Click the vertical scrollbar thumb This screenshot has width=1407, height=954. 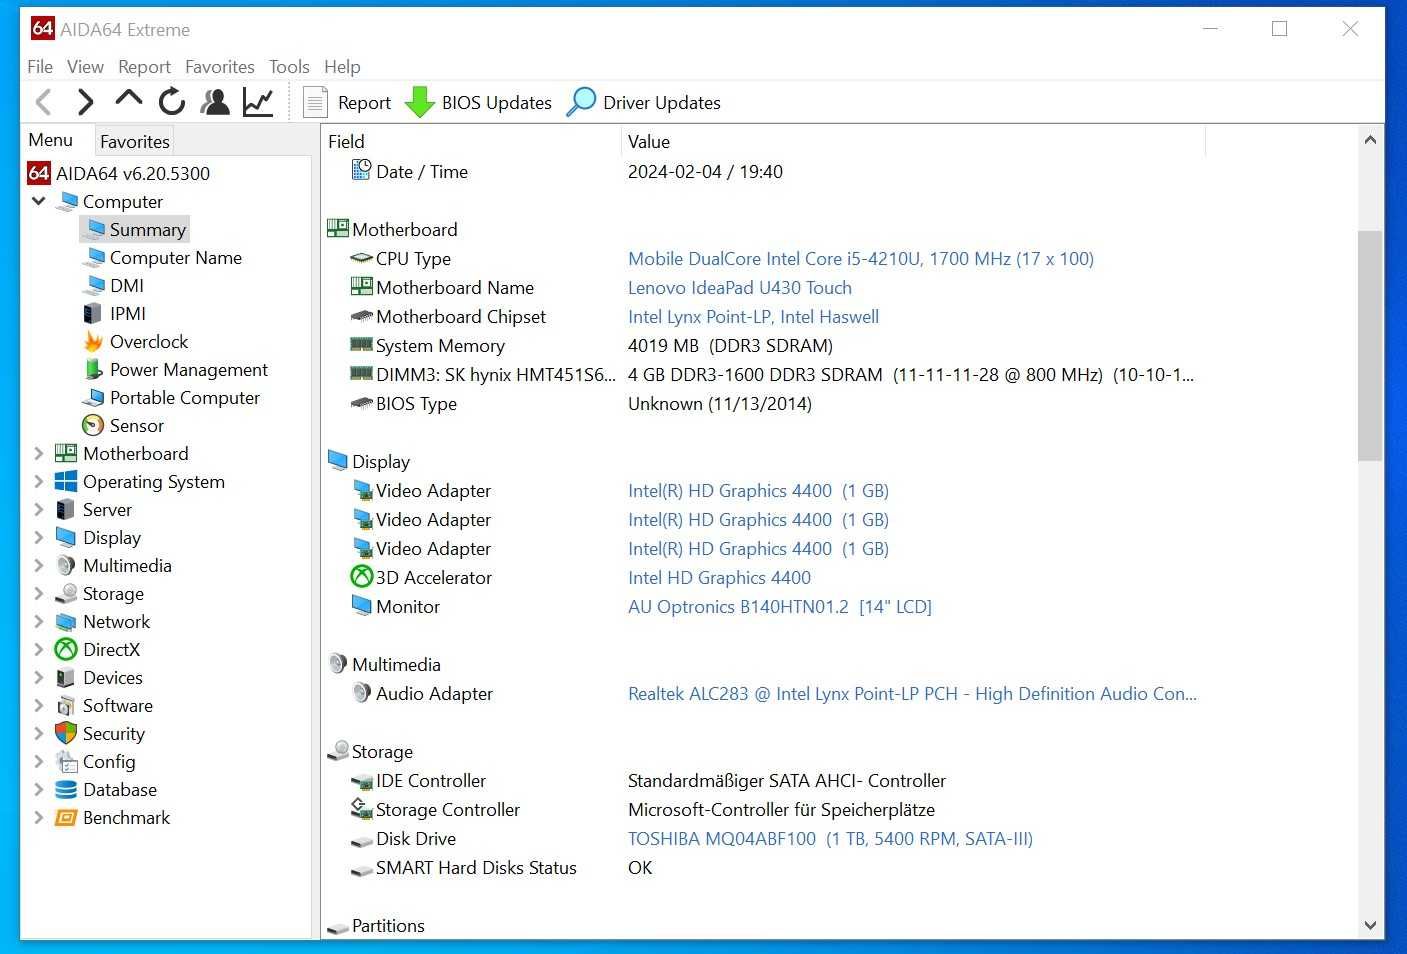point(1370,345)
